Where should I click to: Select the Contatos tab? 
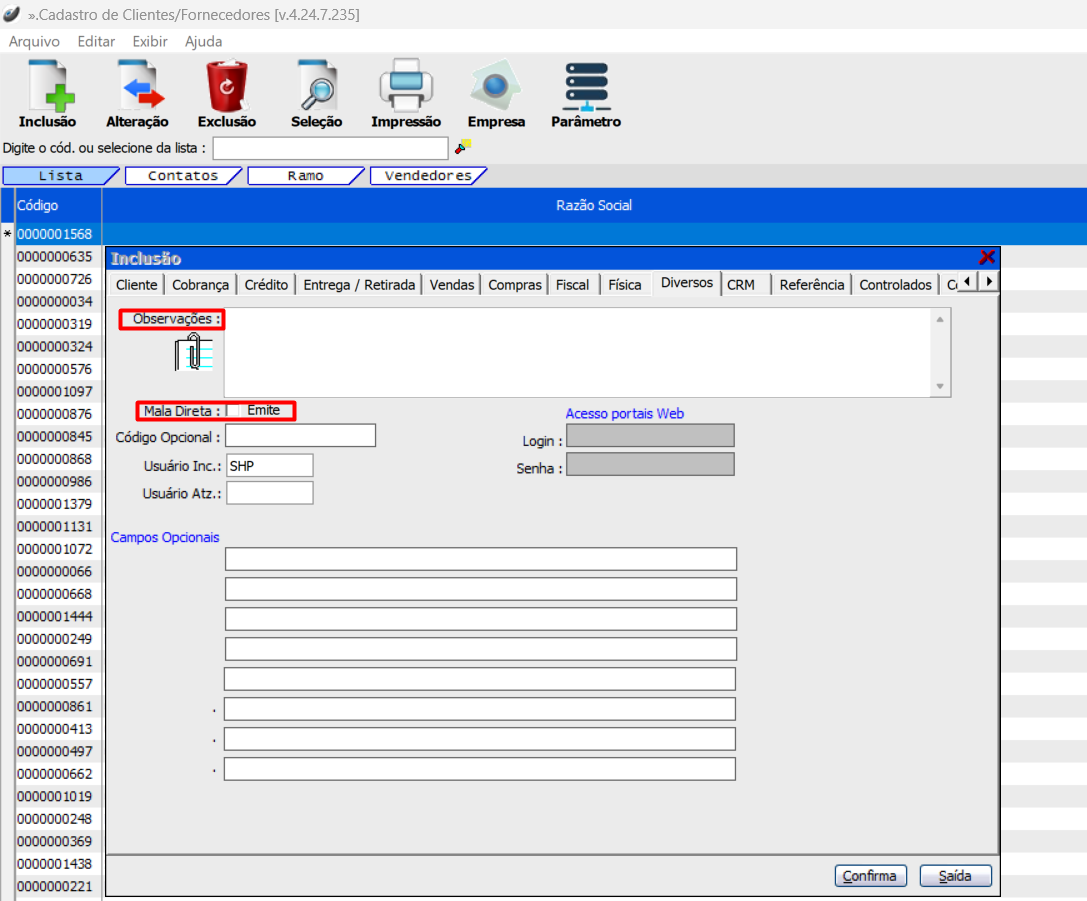tap(183, 176)
